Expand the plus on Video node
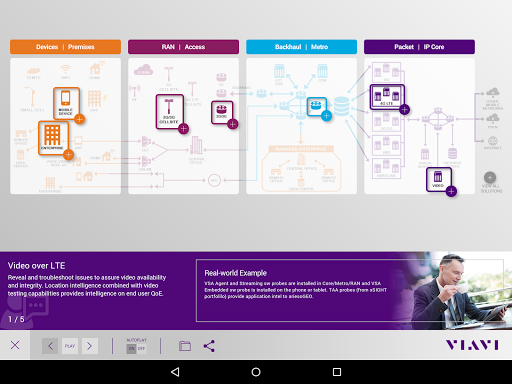The image size is (512, 384). pos(451,191)
